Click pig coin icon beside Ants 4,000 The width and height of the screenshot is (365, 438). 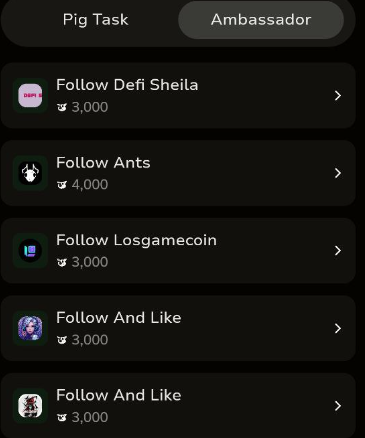point(62,185)
